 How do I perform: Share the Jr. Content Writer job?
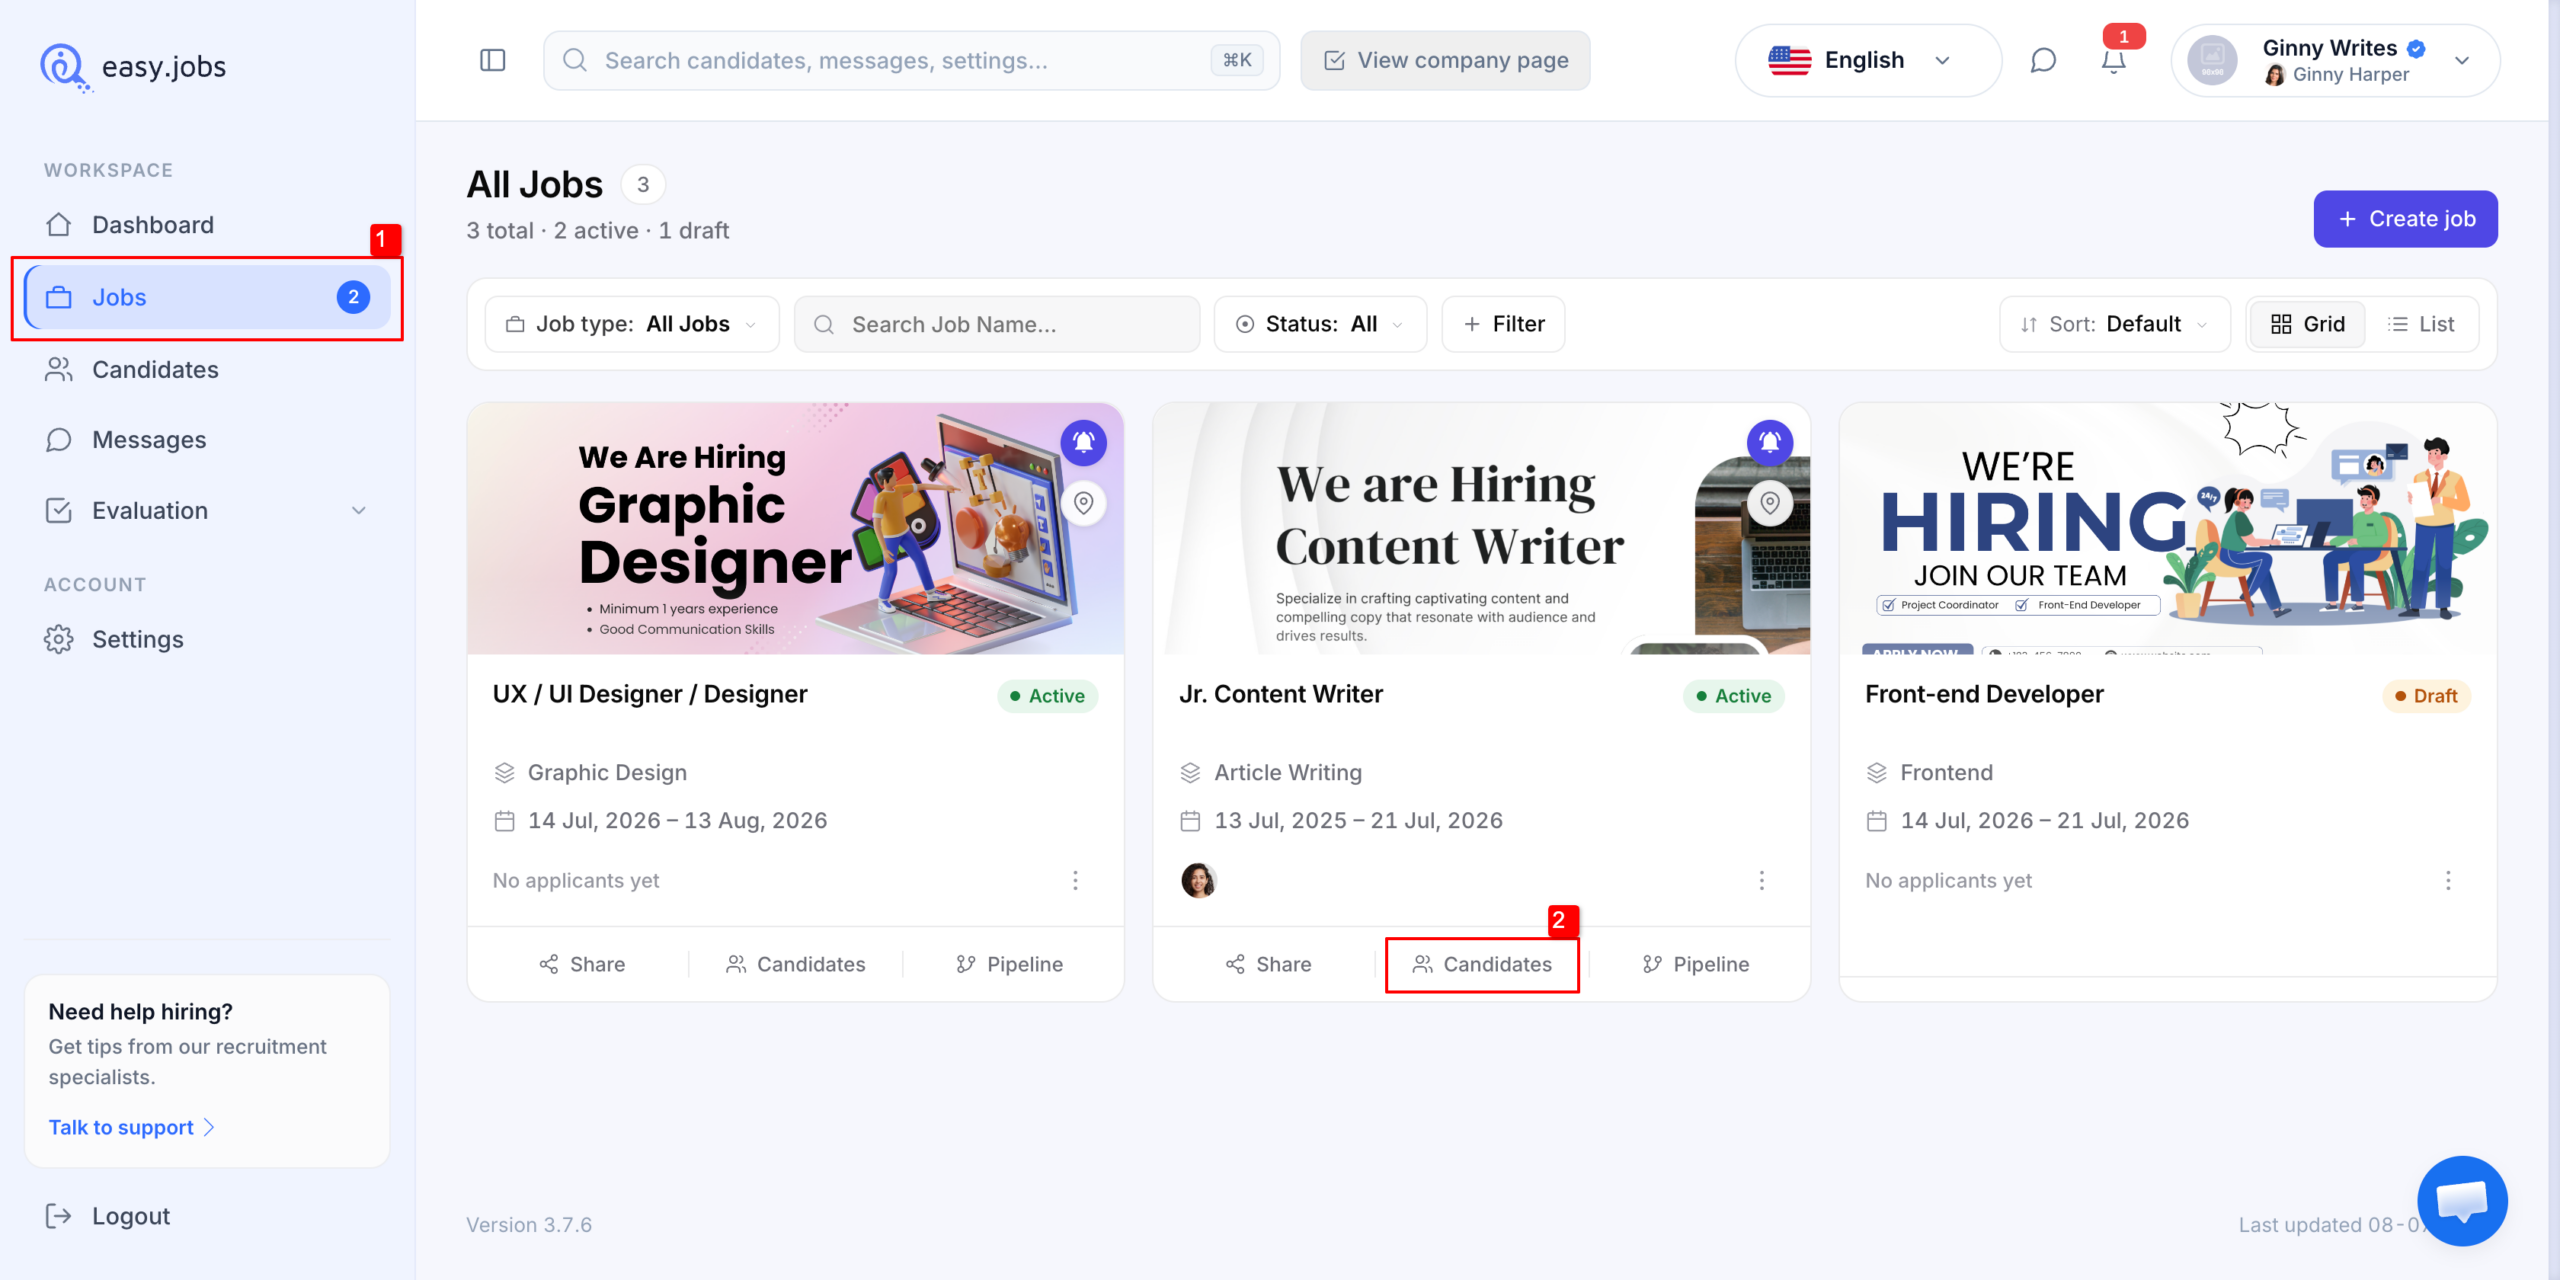coord(1268,964)
